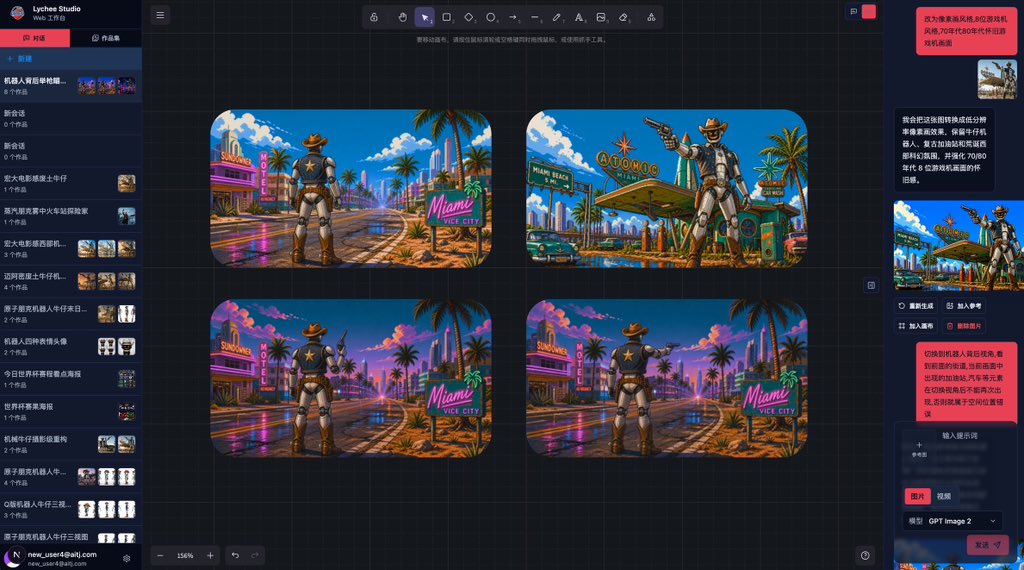Select the Arrow drawing tool
This screenshot has width=1024, height=570.
point(513,17)
